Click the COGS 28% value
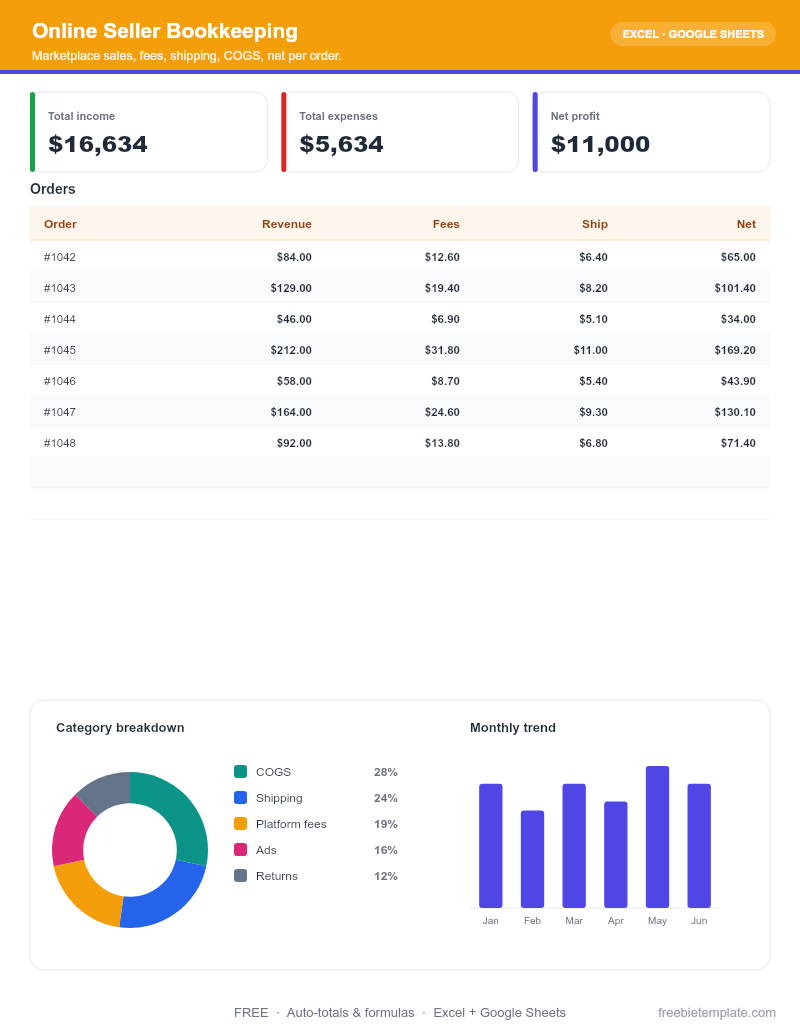This screenshot has height=1035, width=800. coord(385,772)
